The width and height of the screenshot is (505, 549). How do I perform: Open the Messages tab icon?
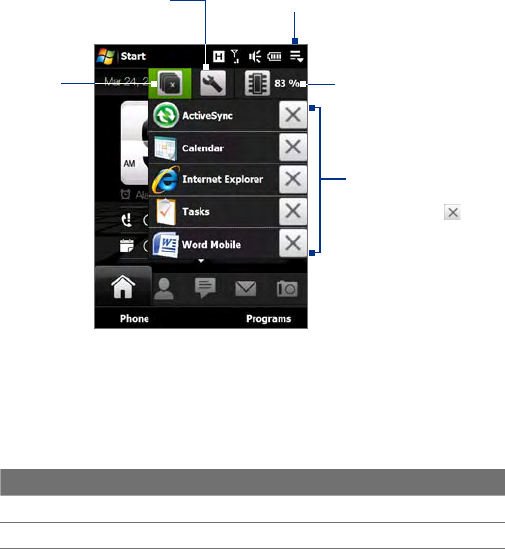(205, 288)
